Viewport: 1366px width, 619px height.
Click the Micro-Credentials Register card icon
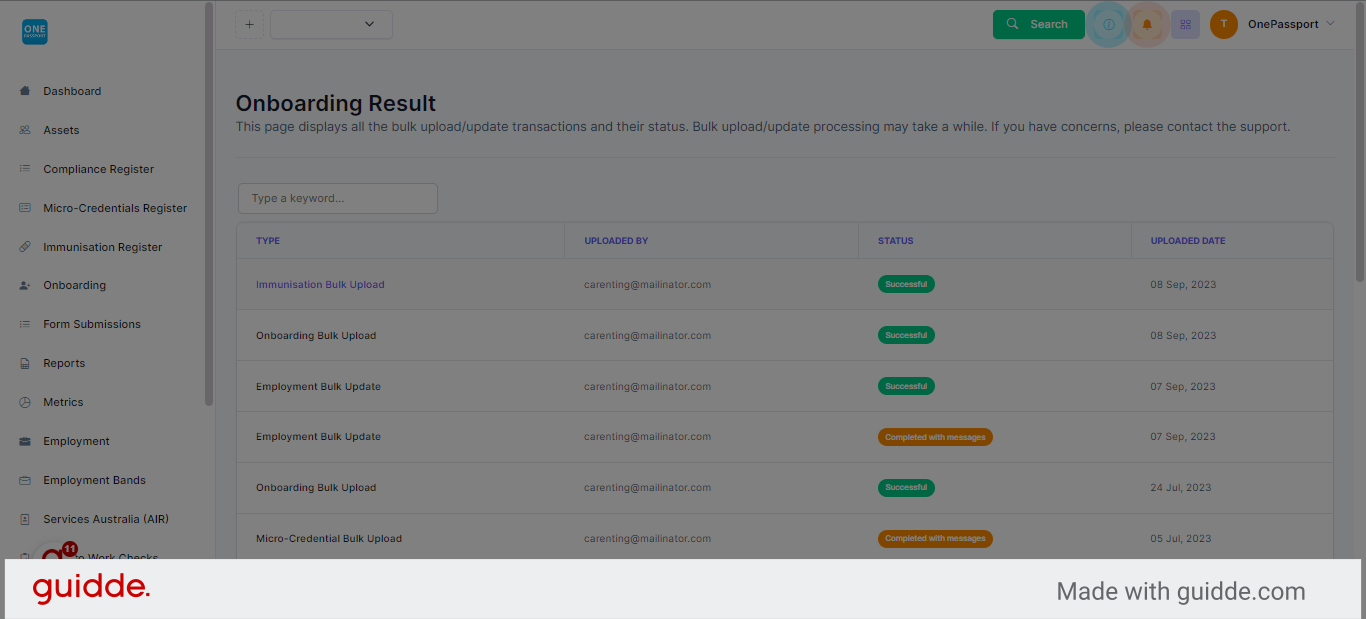coord(25,208)
